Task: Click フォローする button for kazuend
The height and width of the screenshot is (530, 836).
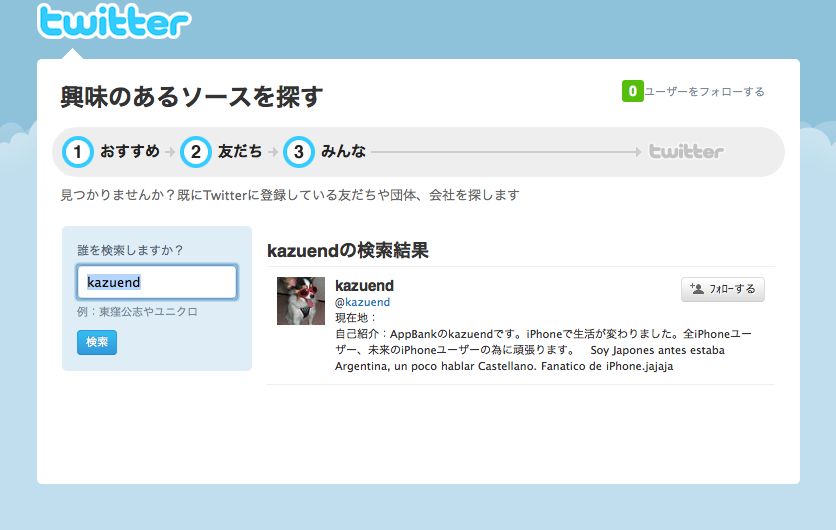Action: (x=722, y=290)
